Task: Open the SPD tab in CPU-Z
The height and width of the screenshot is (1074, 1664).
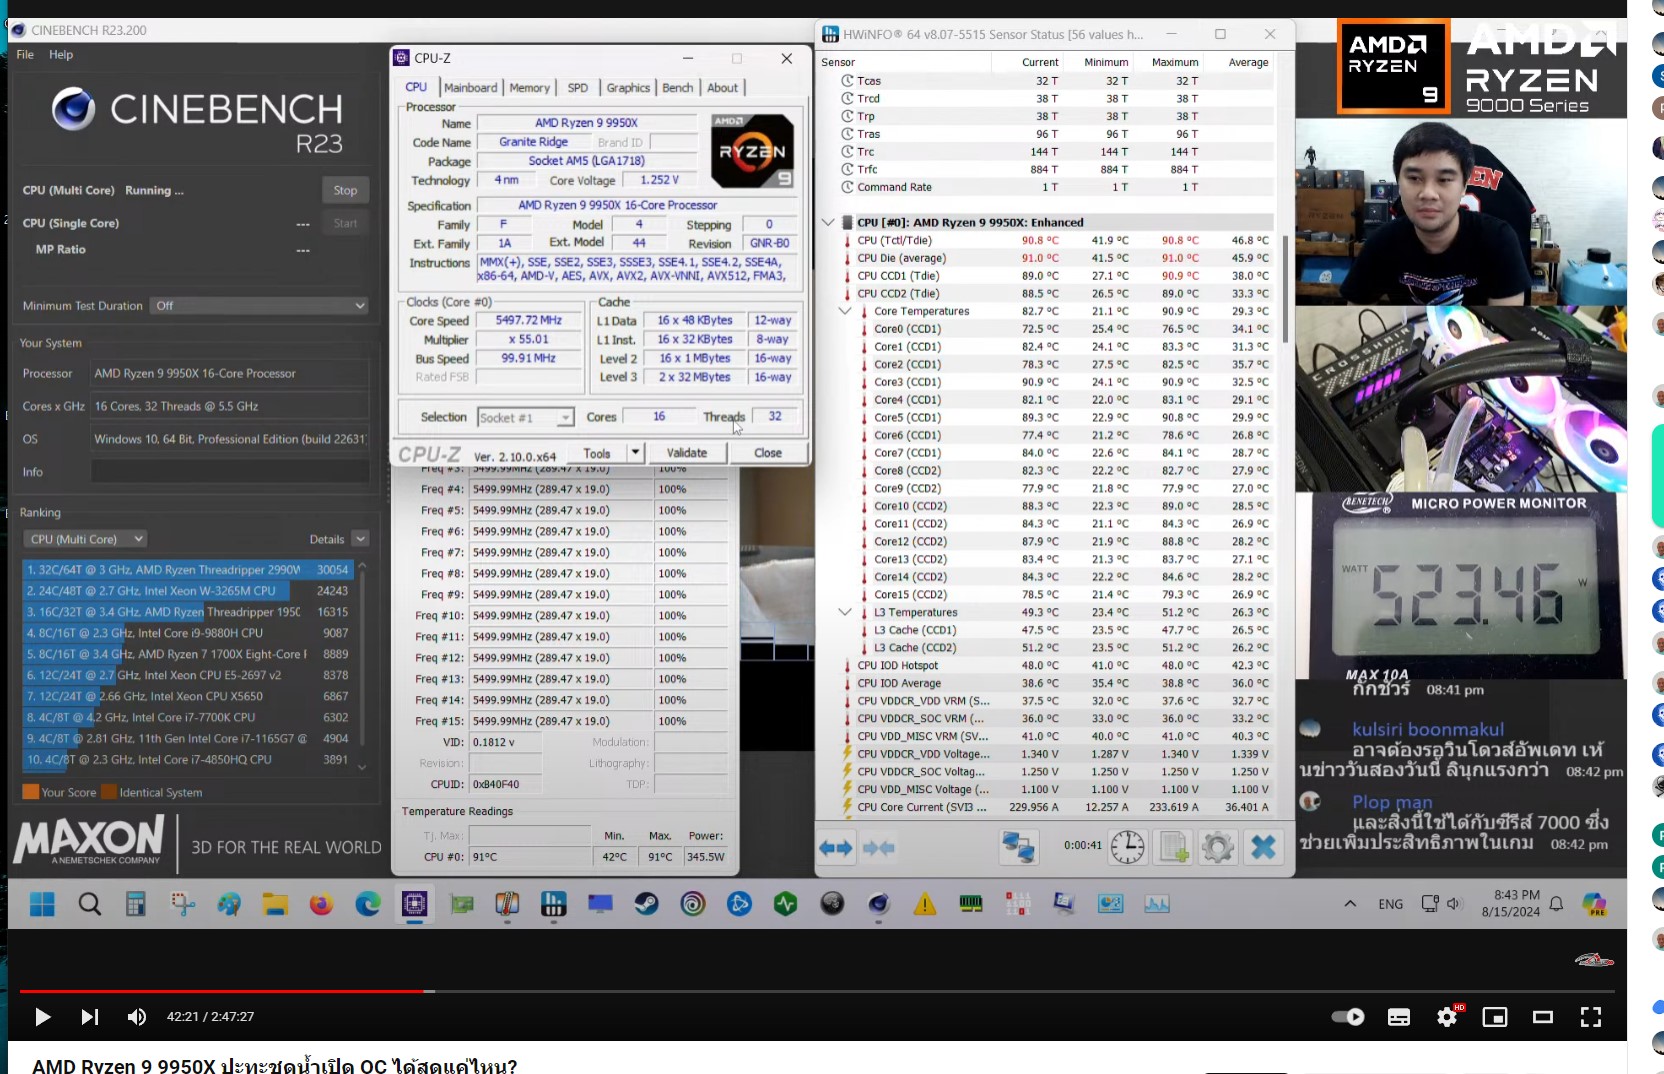Action: [x=578, y=88]
